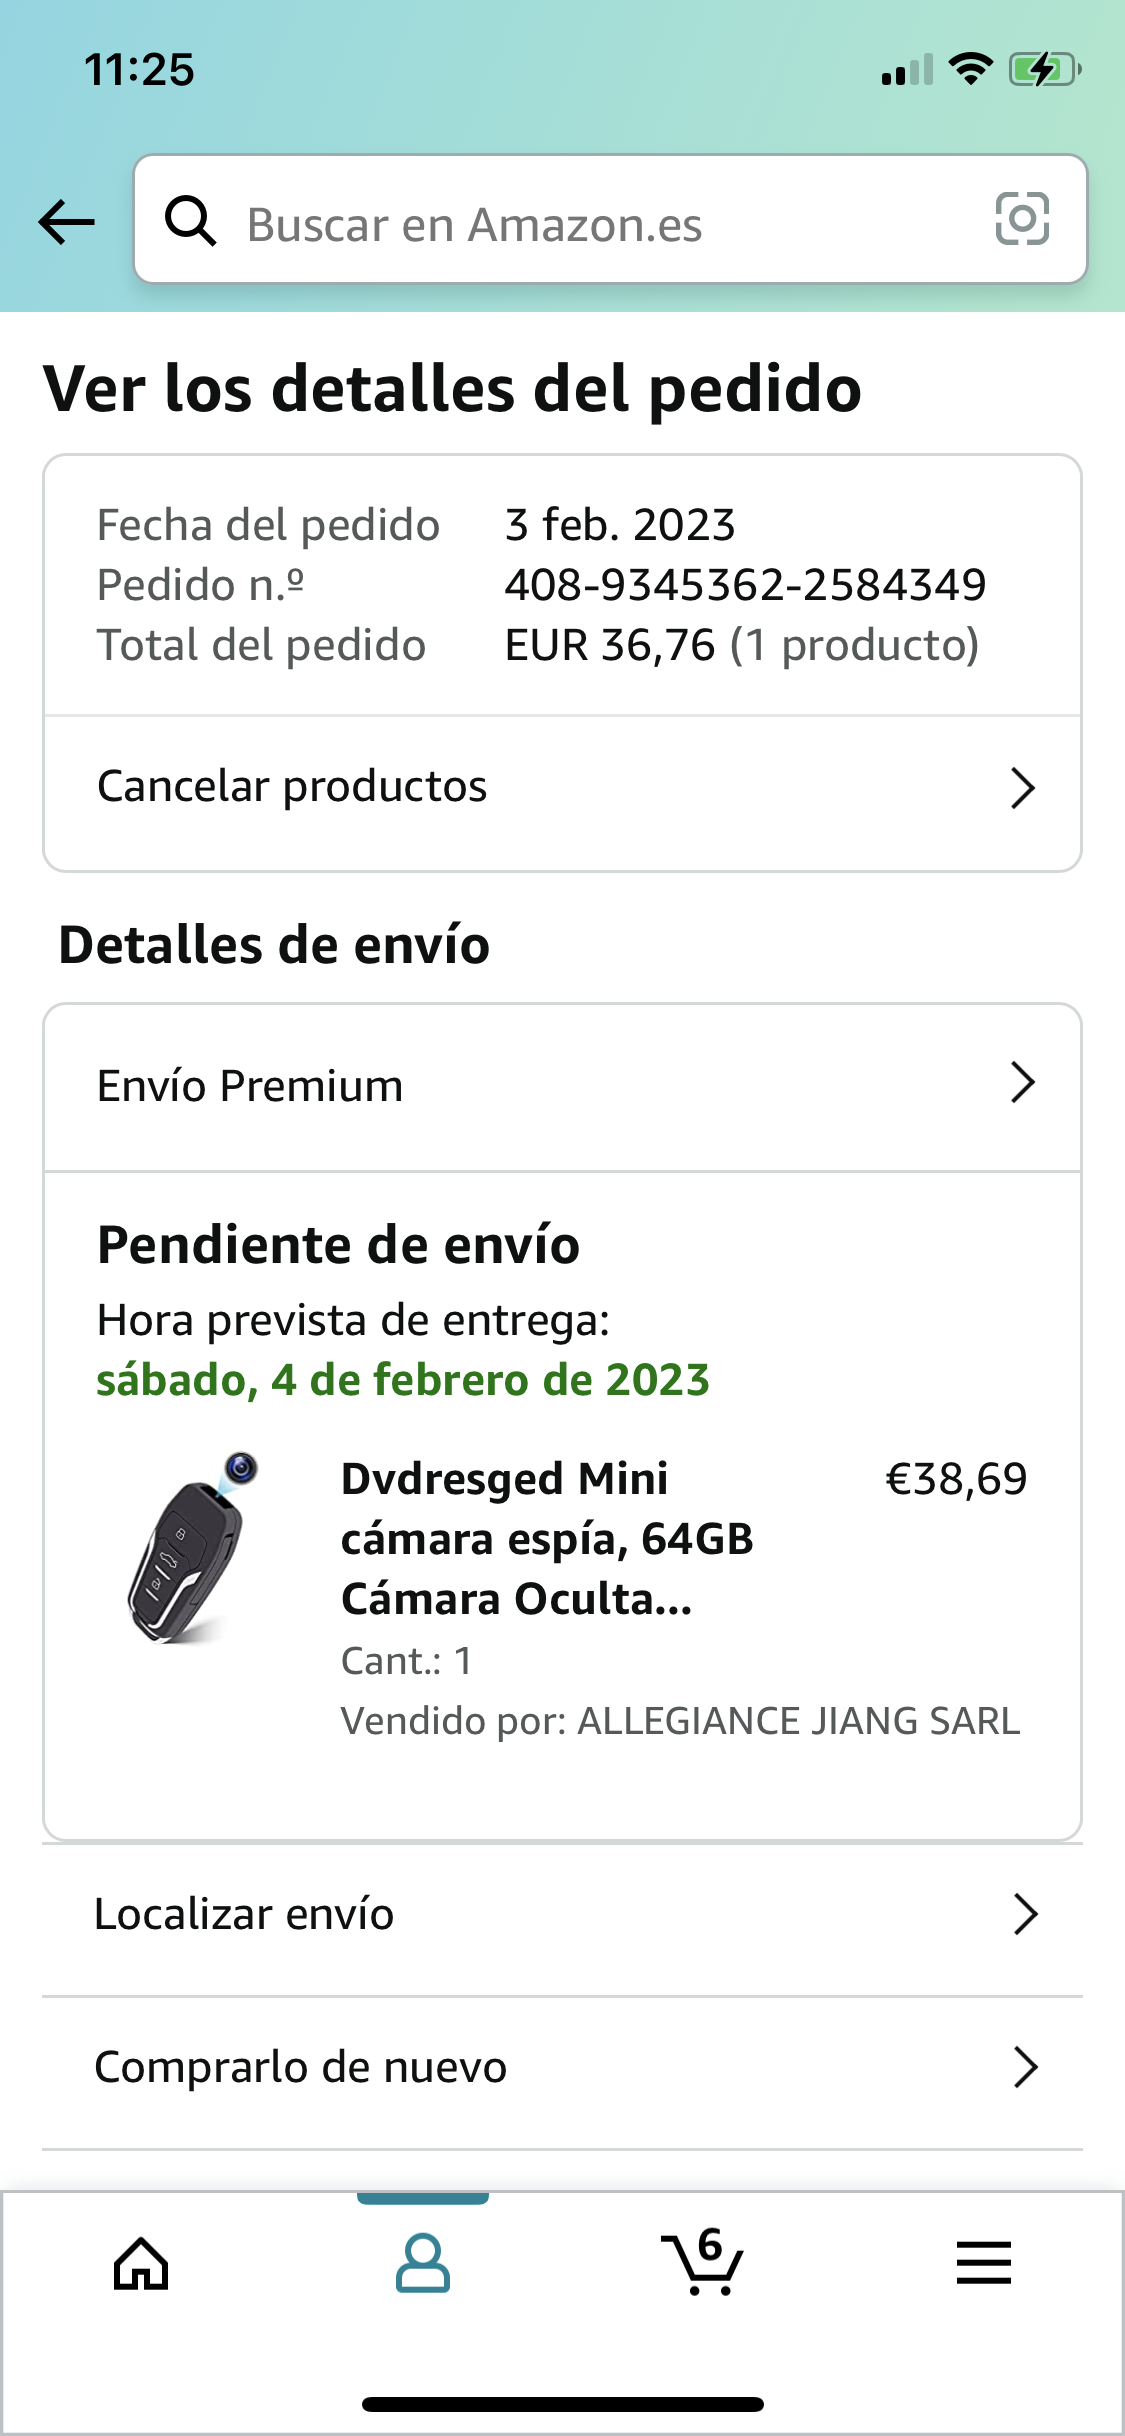Open the shopping cart icon
Image resolution: width=1125 pixels, height=2436 pixels.
pos(703,2263)
